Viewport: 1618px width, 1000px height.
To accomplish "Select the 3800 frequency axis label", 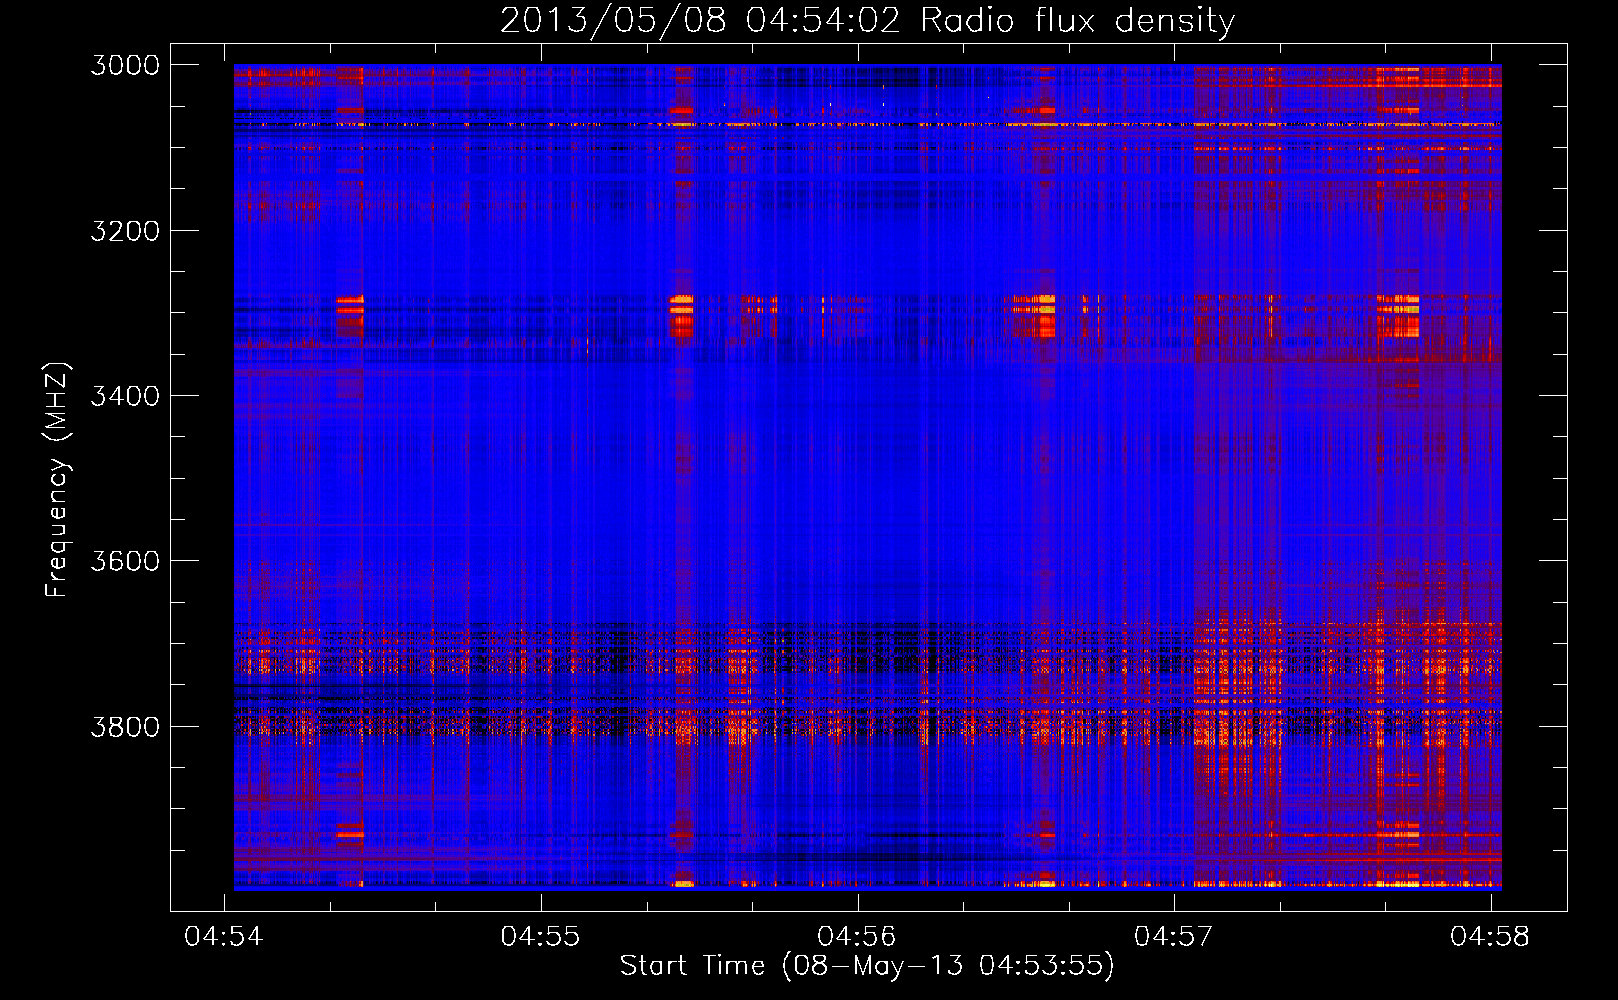I will coord(125,726).
